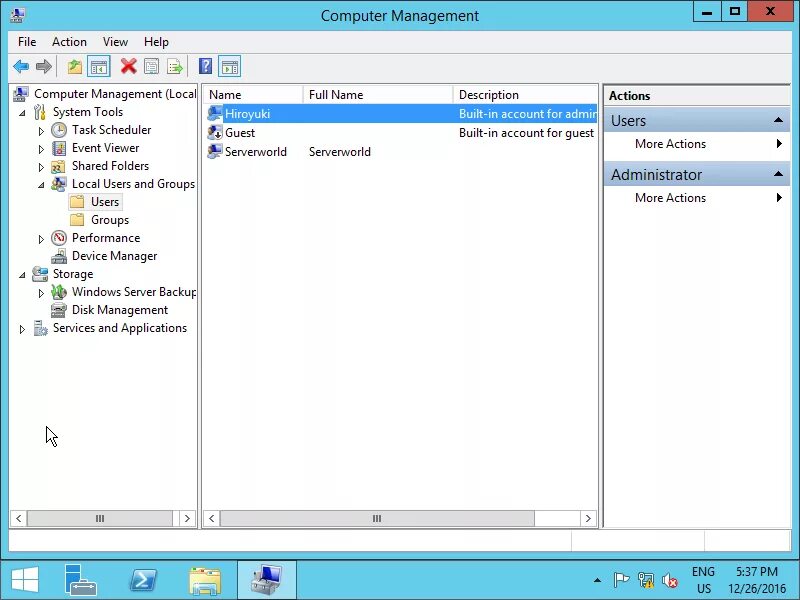Open Server Manager from taskbar

click(81, 581)
